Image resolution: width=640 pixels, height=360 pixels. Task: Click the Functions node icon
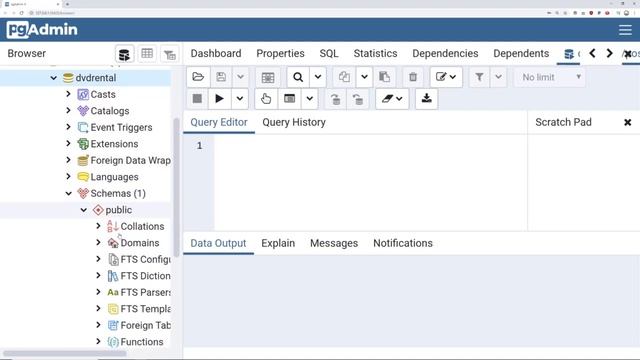click(113, 342)
